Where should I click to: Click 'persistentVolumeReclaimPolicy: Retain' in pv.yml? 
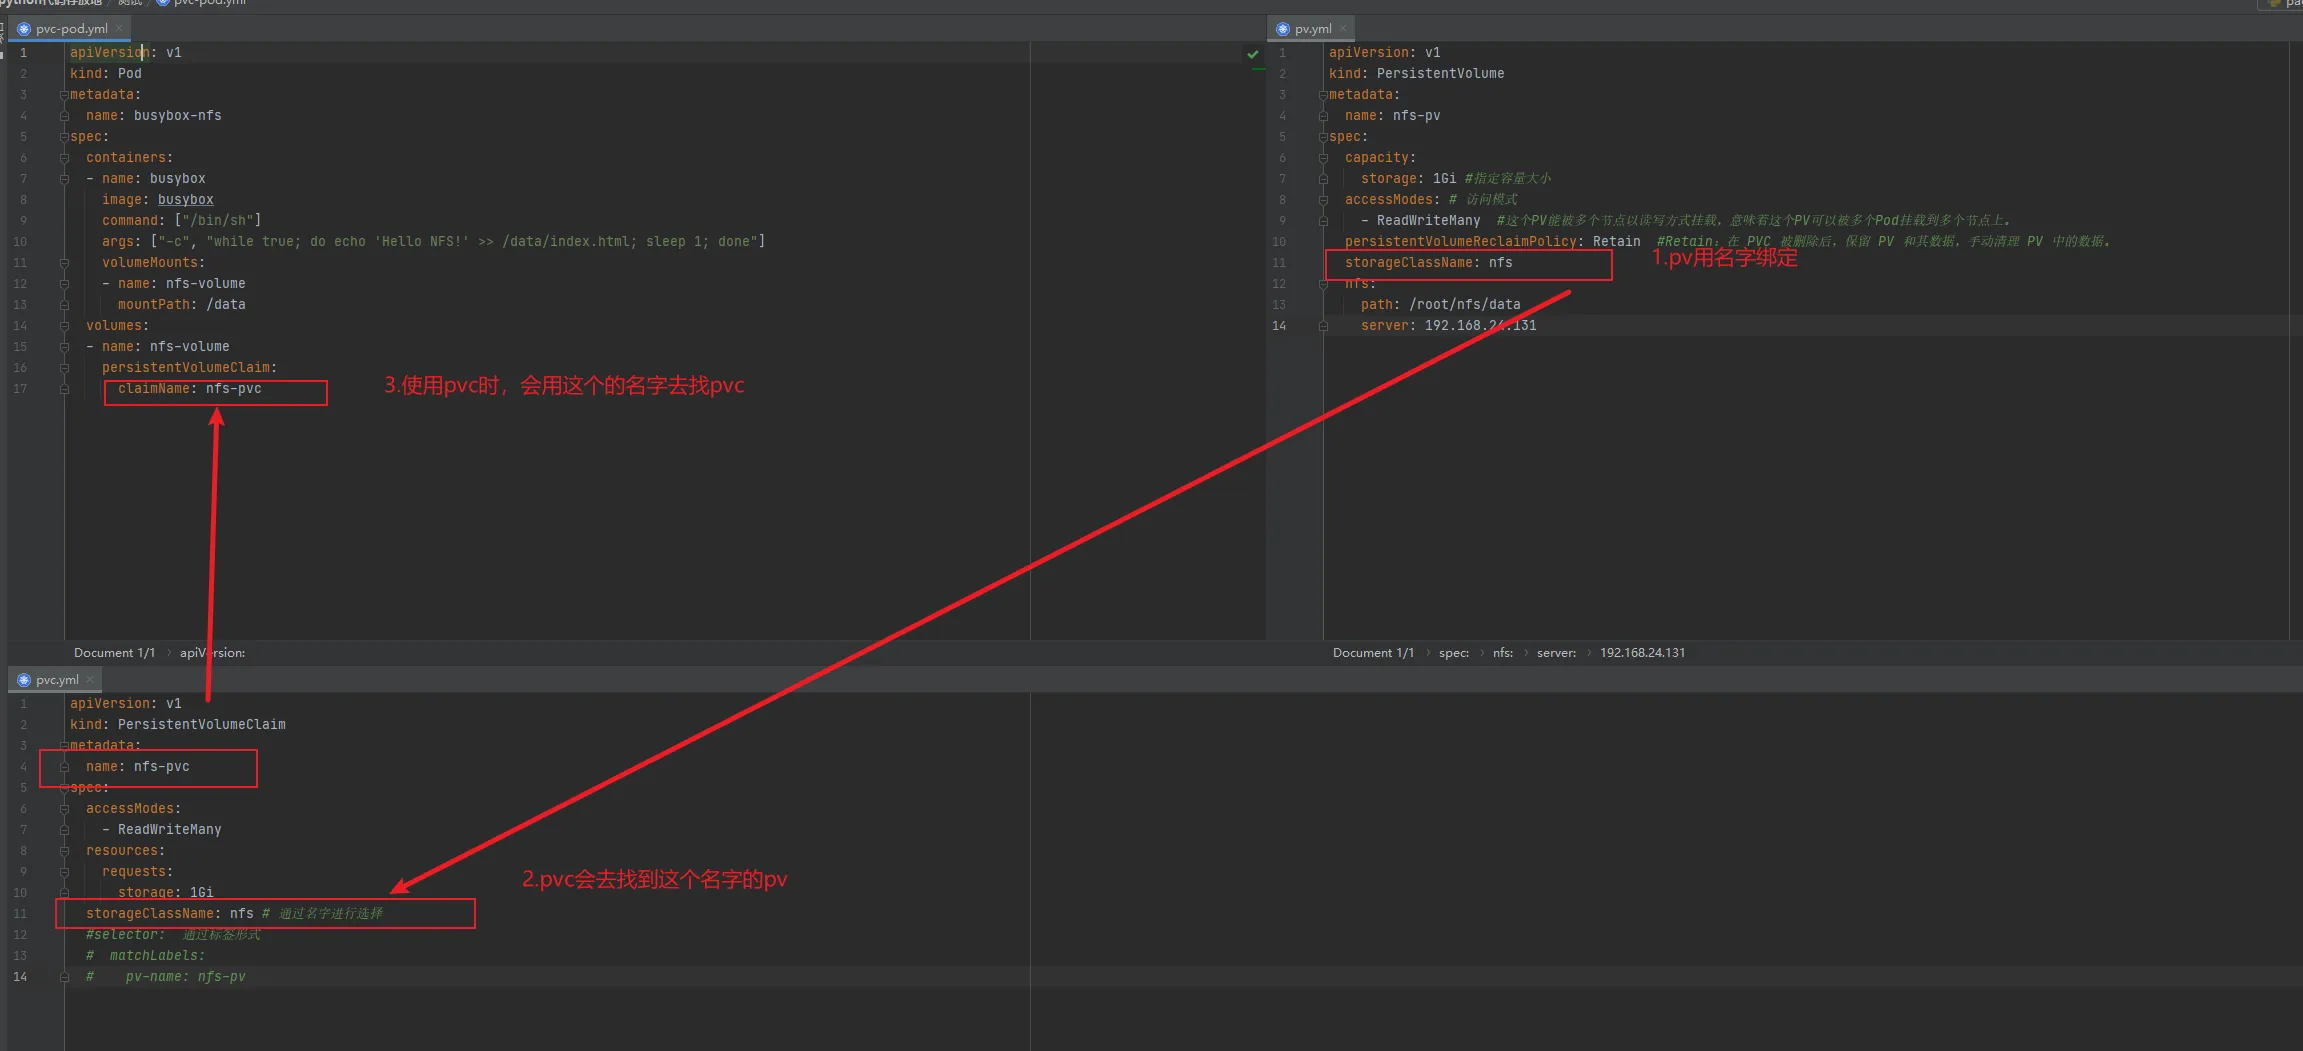coord(1492,242)
